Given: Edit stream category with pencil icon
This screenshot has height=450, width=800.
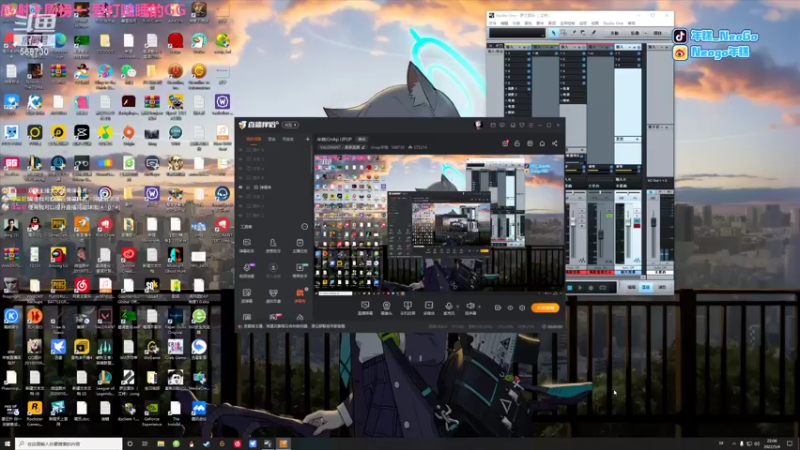Looking at the screenshot, I should [x=364, y=147].
